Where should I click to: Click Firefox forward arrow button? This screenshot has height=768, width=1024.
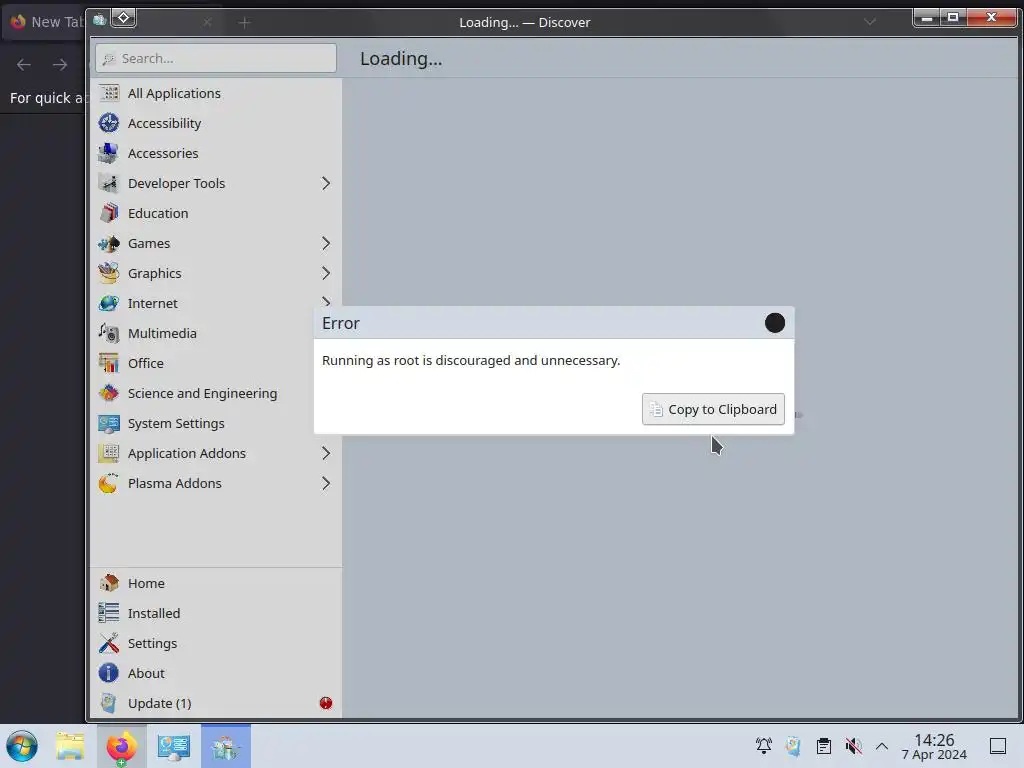[59, 64]
